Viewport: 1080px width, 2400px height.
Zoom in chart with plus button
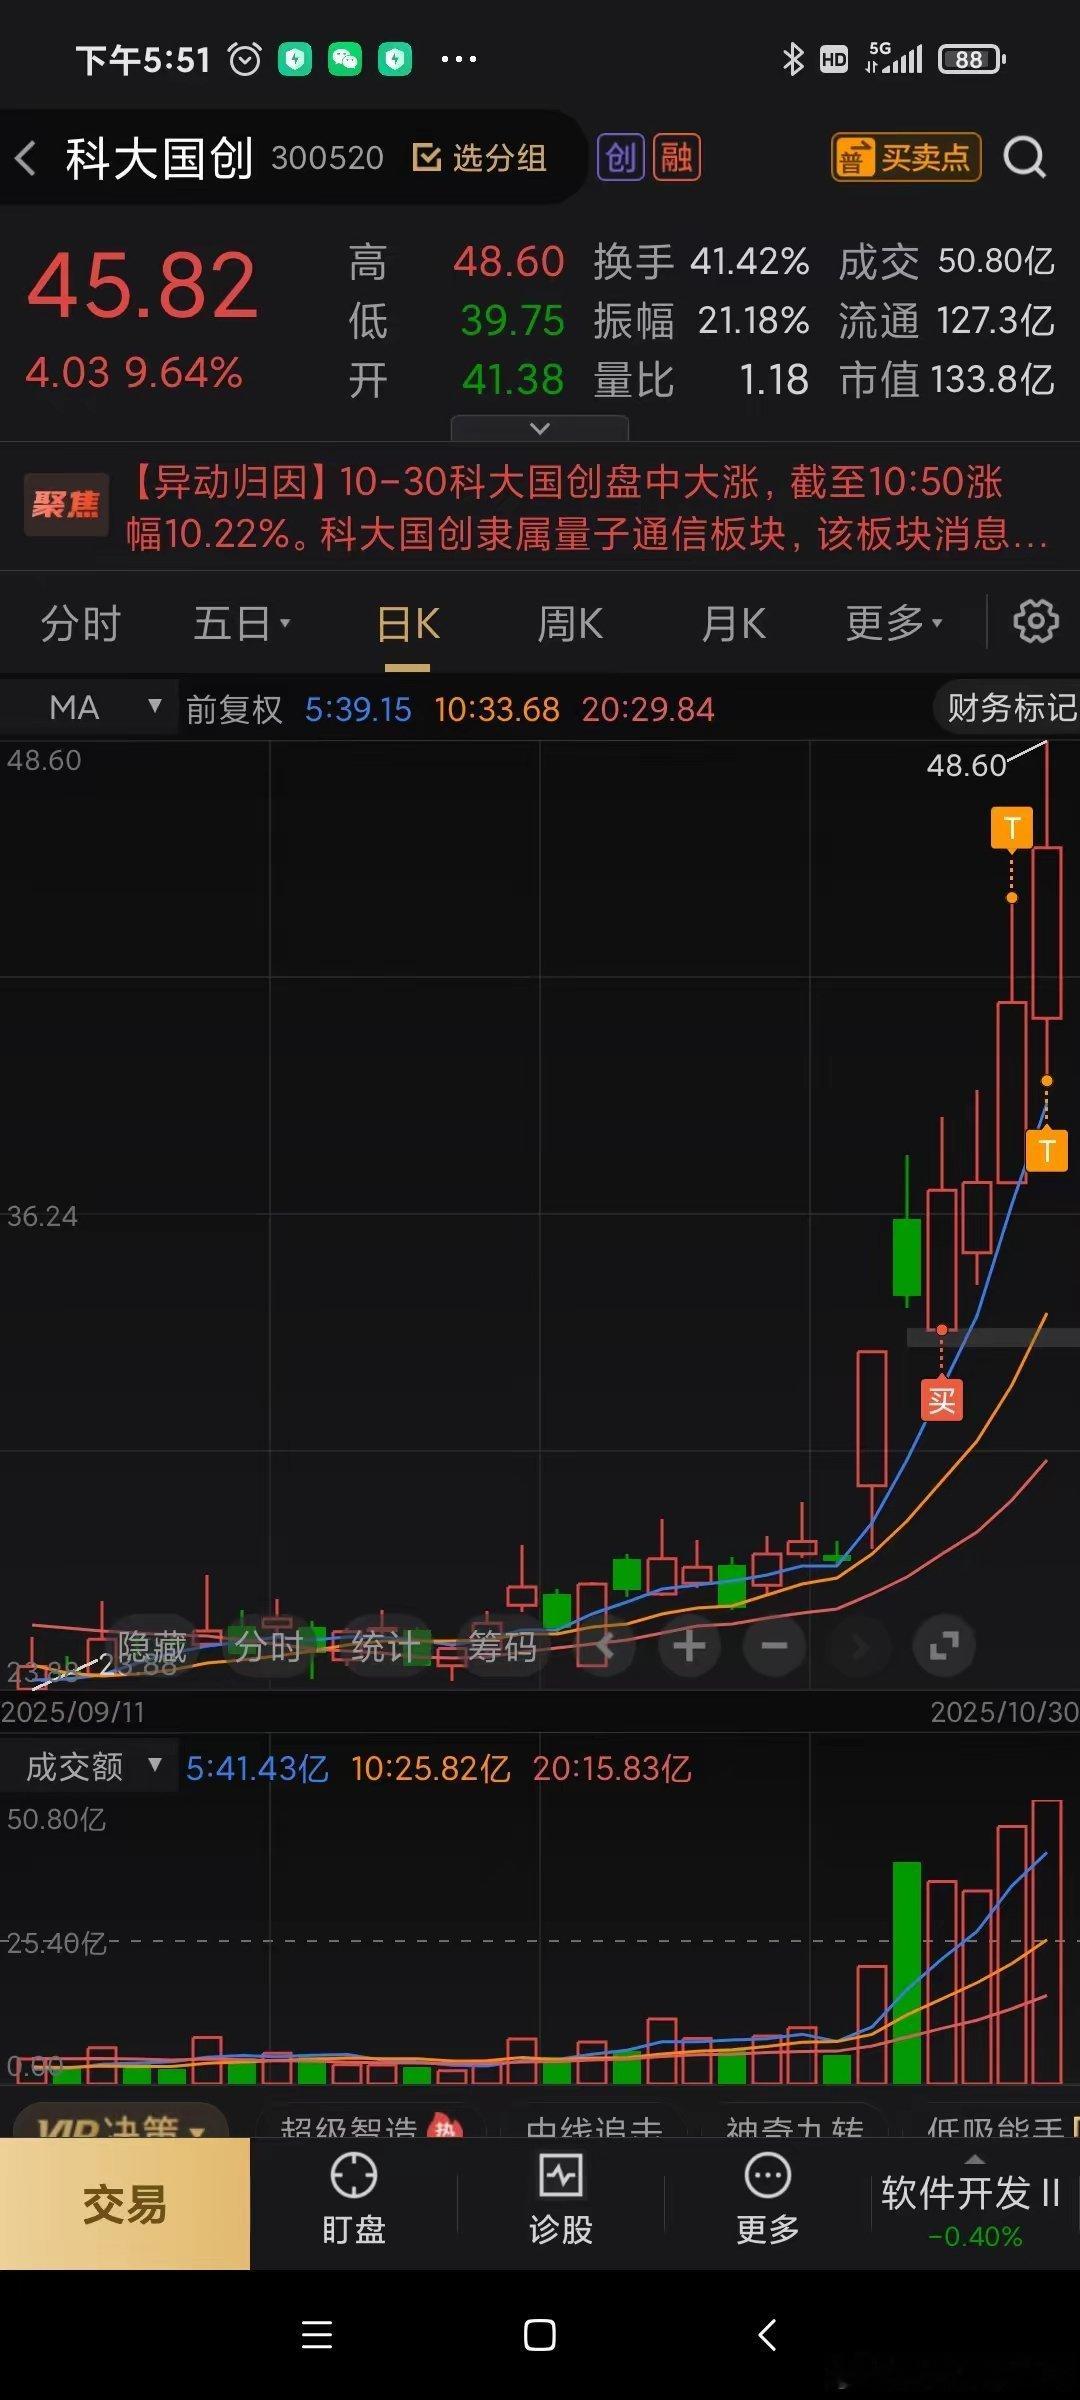pyautogui.click(x=689, y=1646)
